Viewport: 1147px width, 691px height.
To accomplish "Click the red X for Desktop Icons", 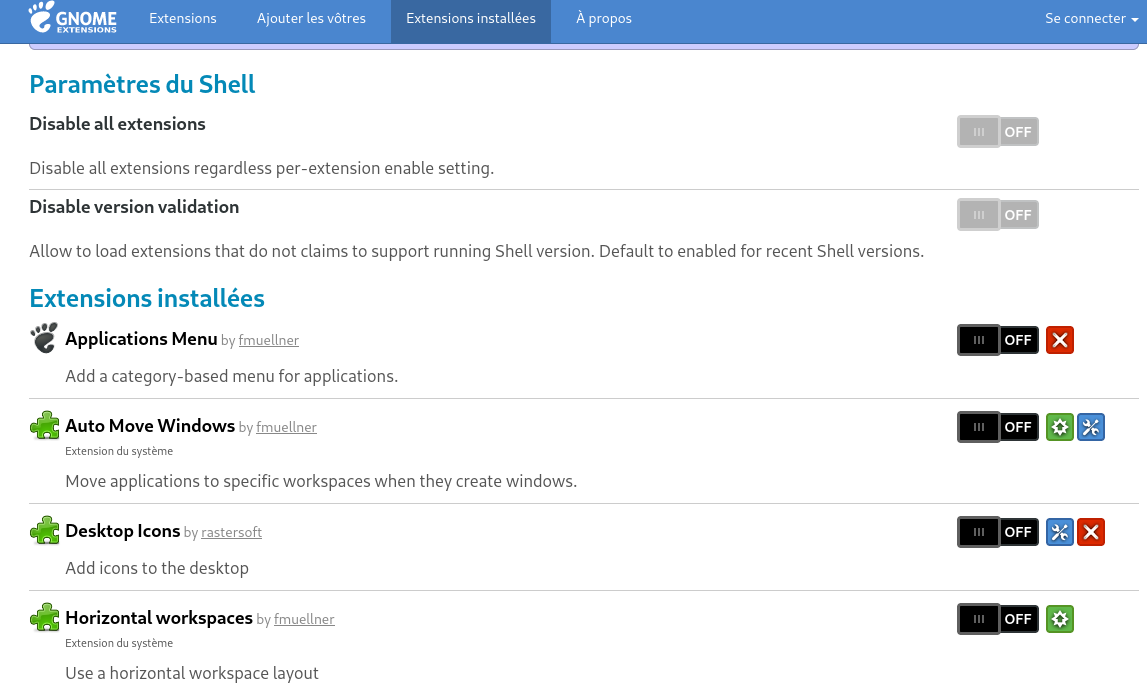I will click(x=1091, y=532).
